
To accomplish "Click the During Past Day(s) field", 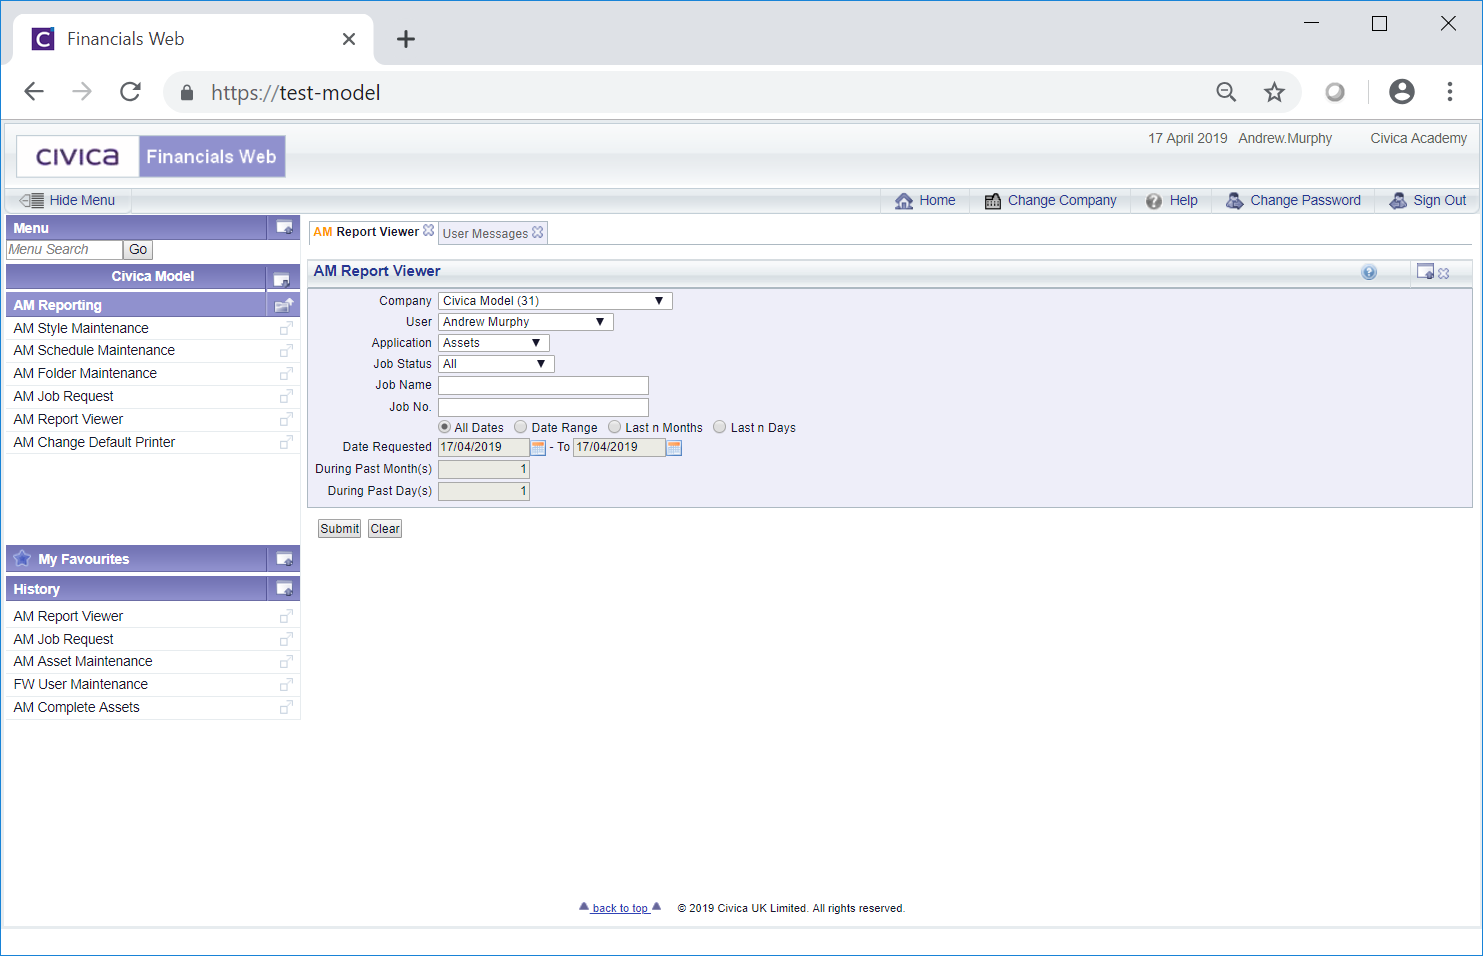I will (484, 492).
